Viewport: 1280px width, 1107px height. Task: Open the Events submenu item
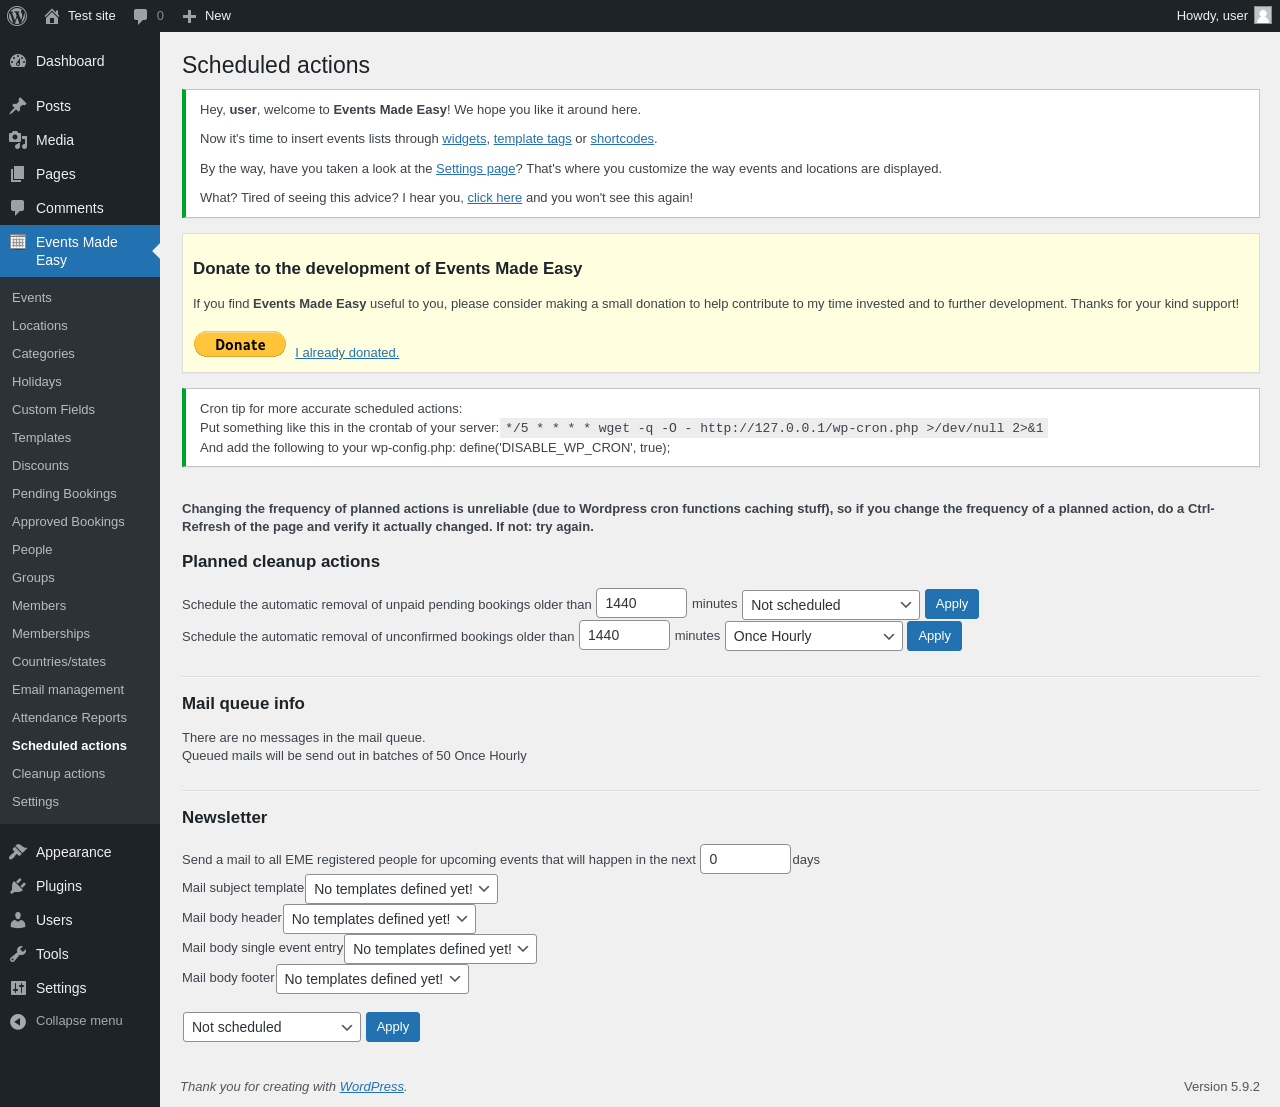tap(32, 298)
